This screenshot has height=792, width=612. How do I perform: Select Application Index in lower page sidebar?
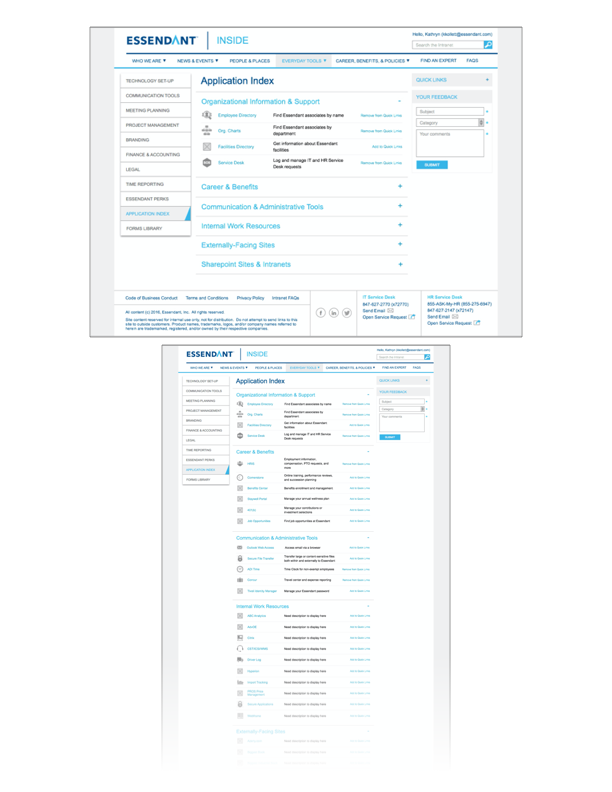(x=206, y=470)
